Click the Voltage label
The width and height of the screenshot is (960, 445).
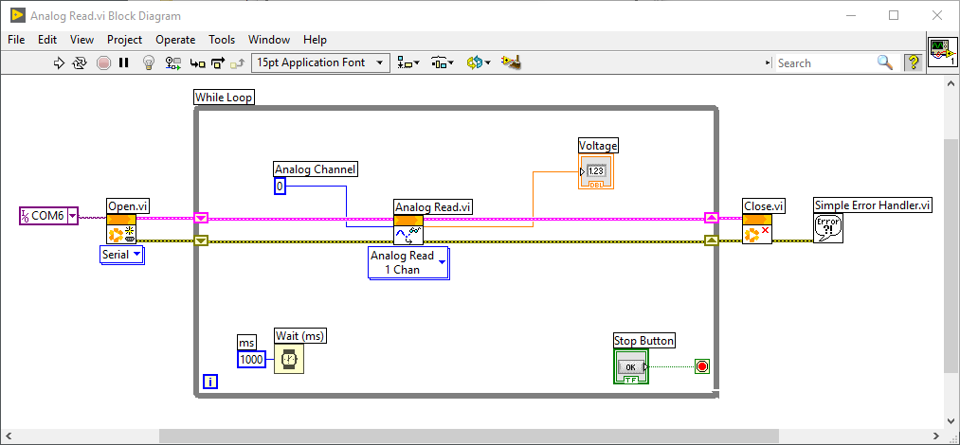[598, 145]
